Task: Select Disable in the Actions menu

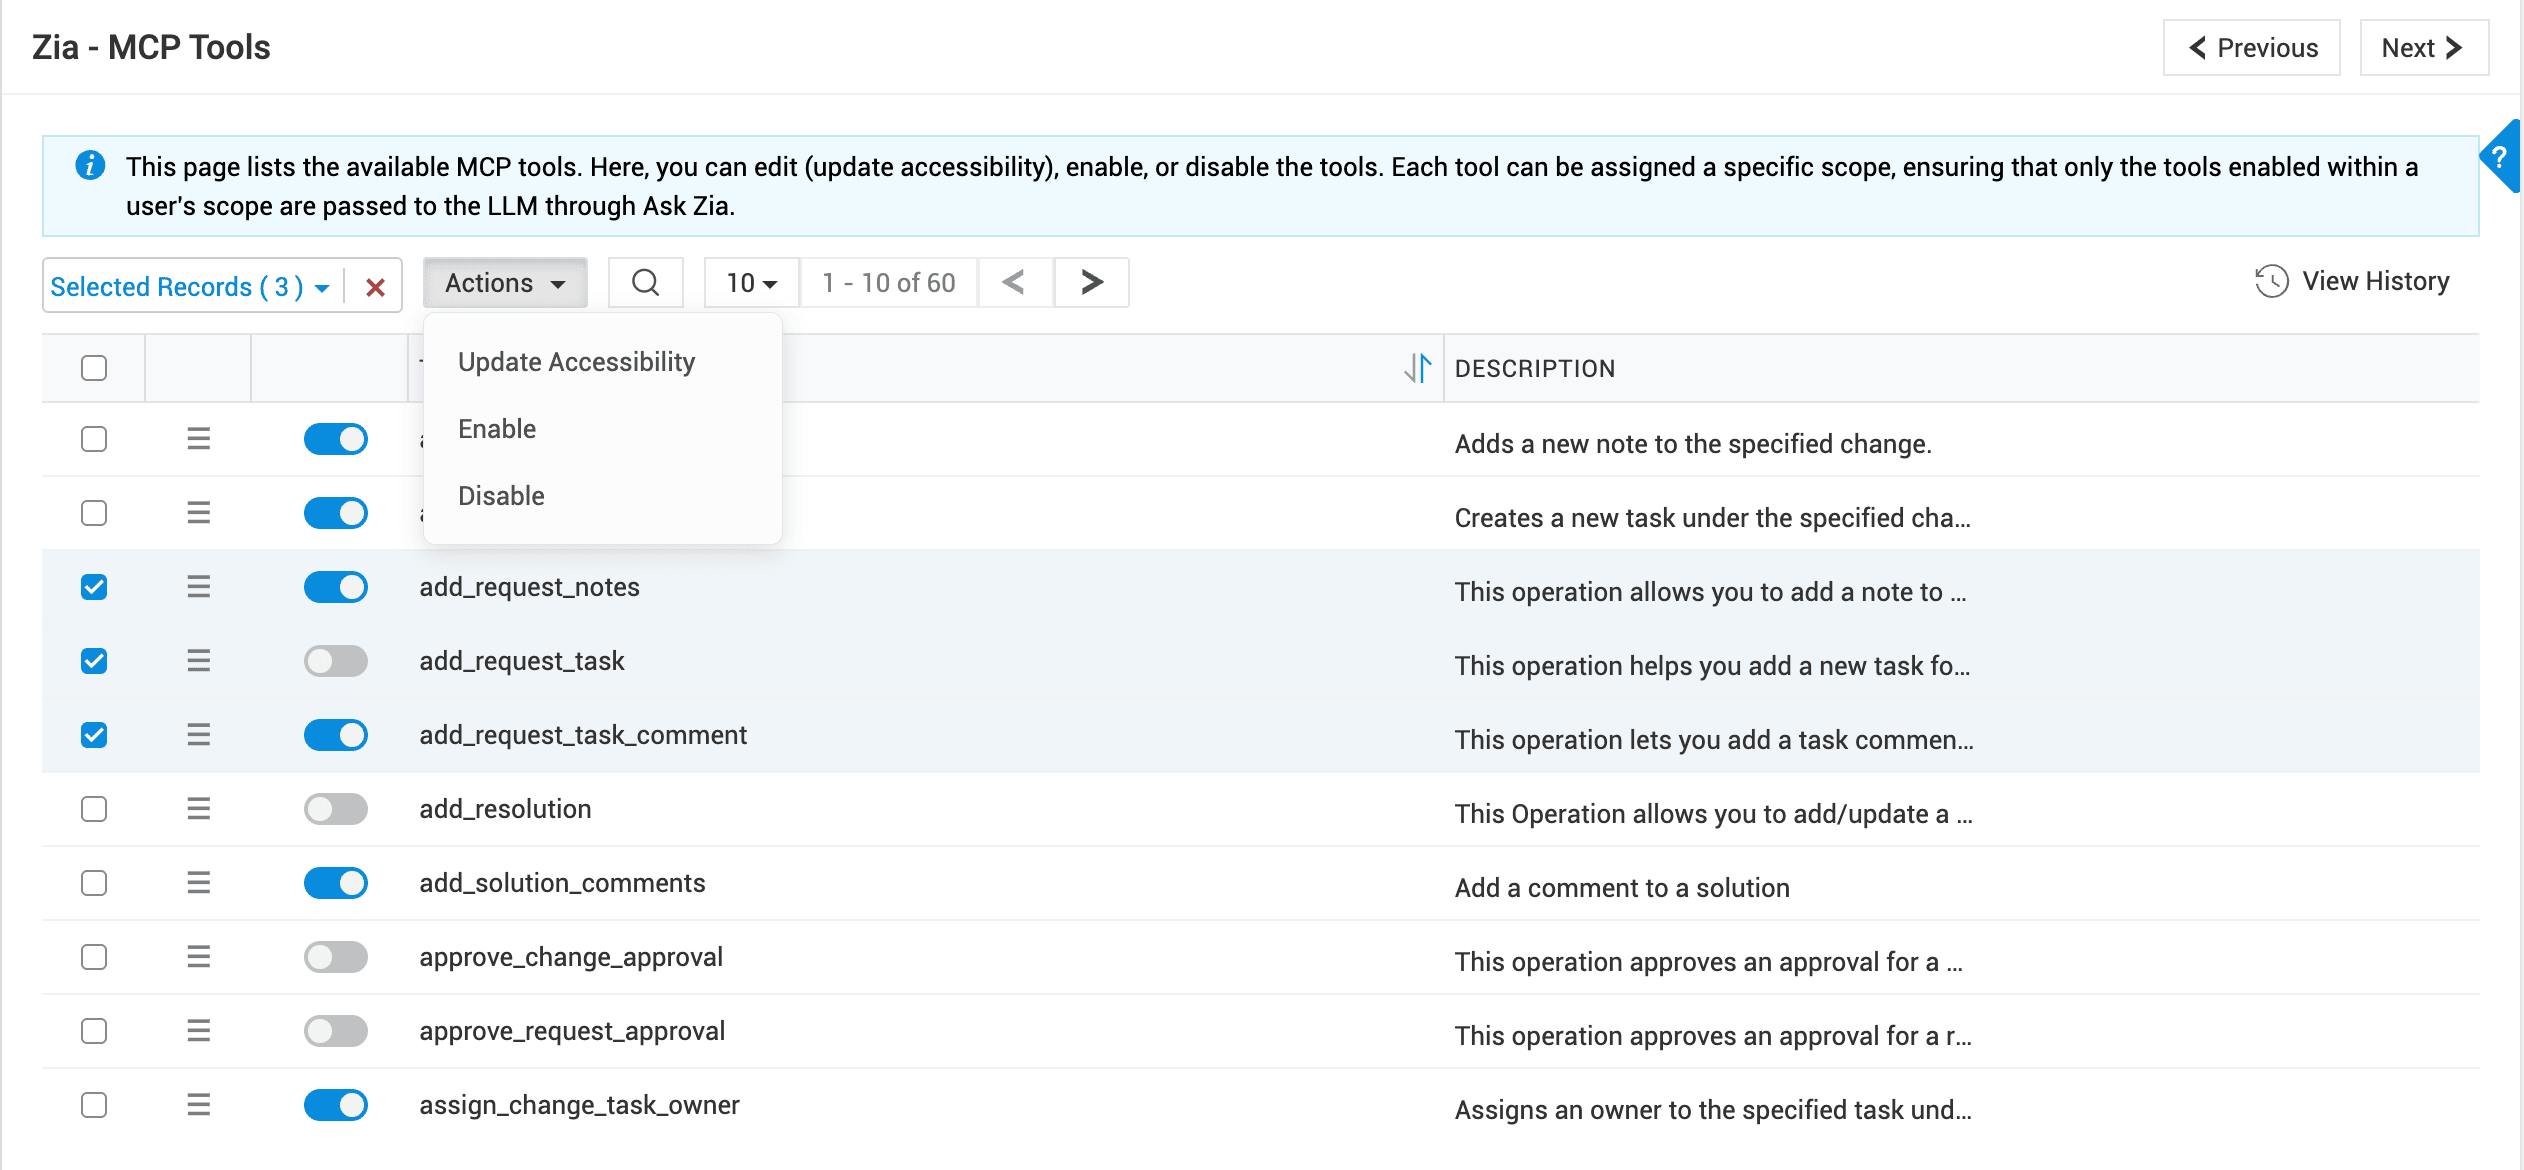Action: 501,496
